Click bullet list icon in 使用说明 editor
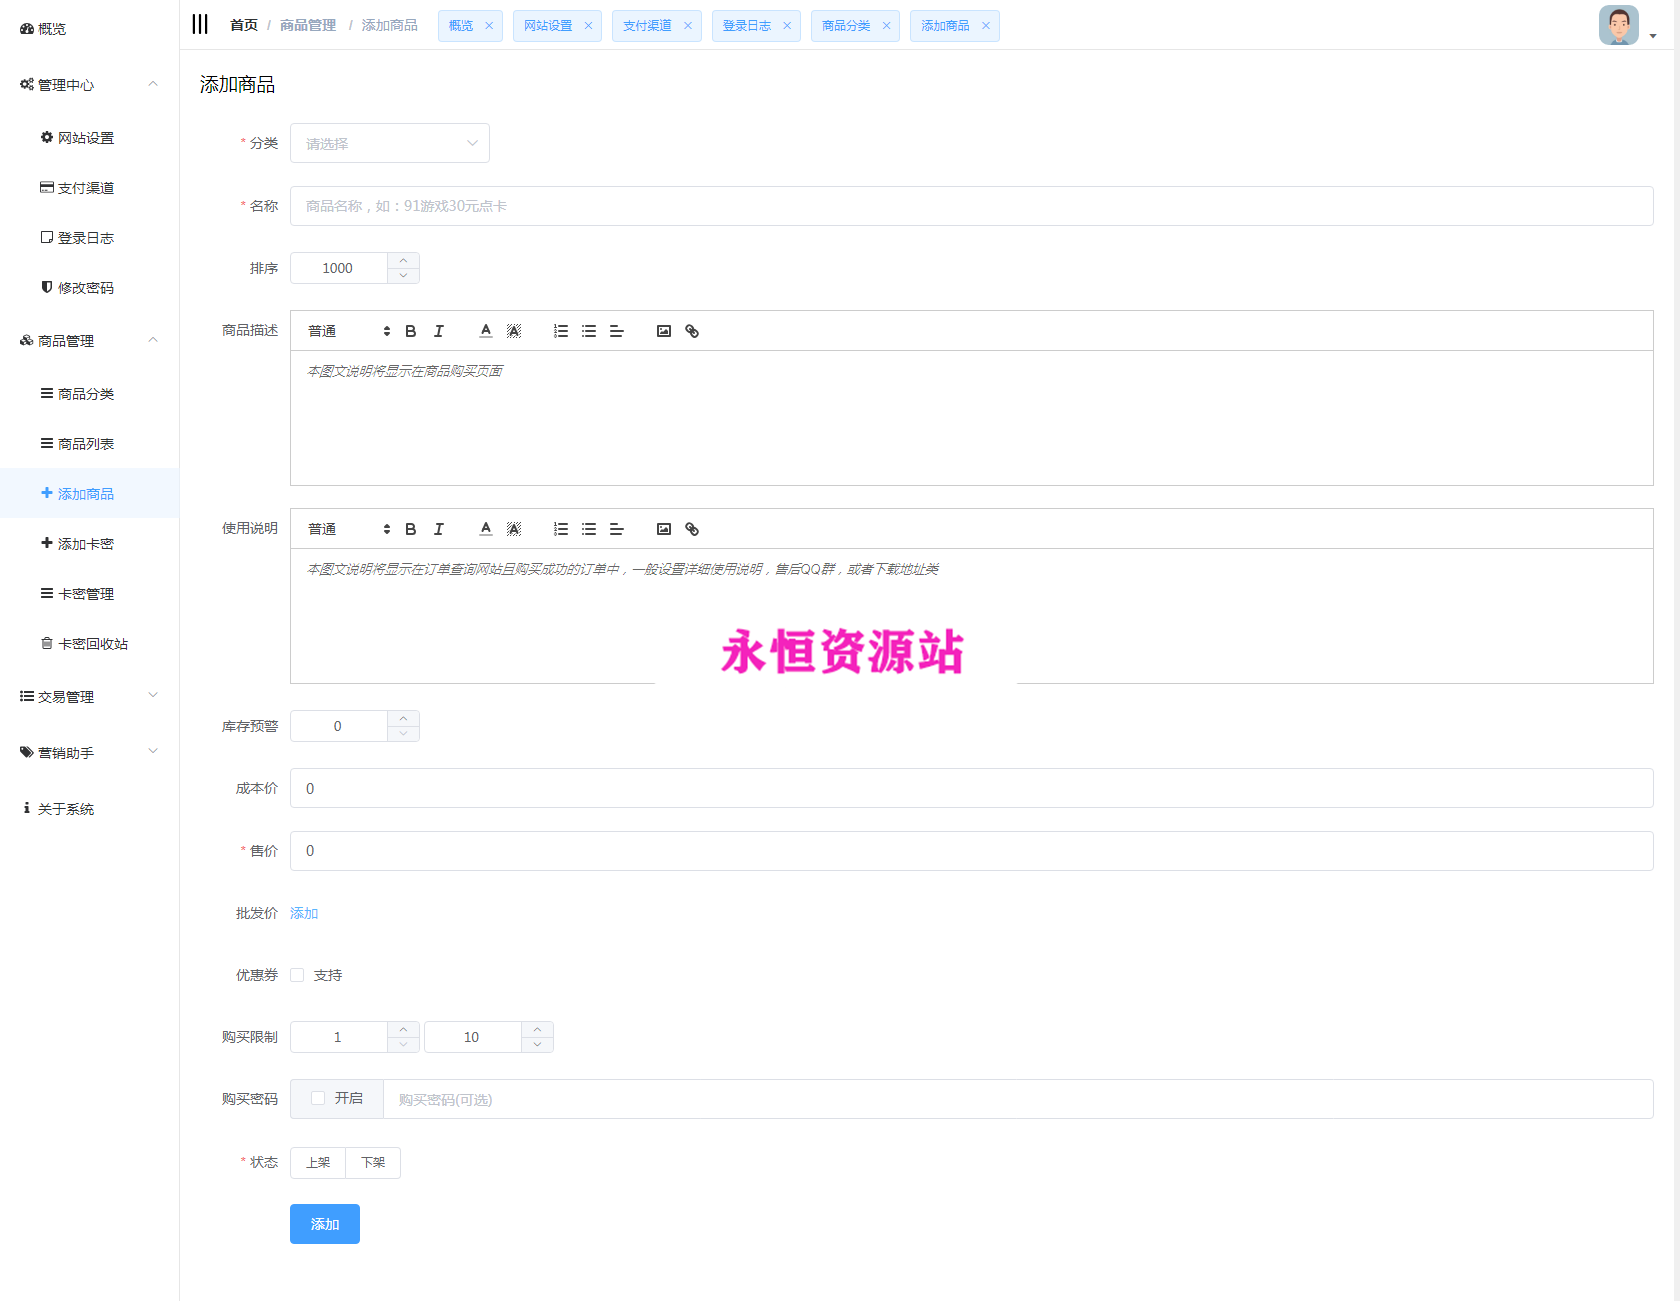The width and height of the screenshot is (1680, 1301). [589, 529]
